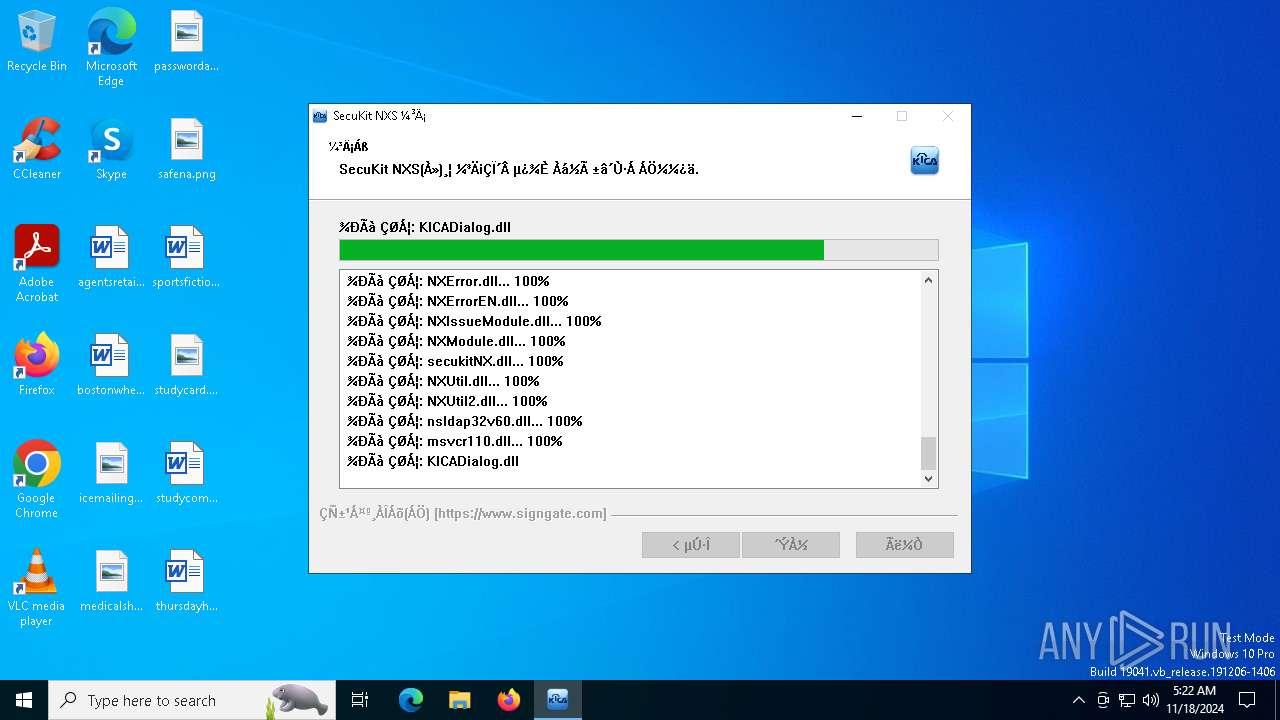Select nsldap32v60.dll... 100% log line
1280x720 pixels.
(x=465, y=421)
